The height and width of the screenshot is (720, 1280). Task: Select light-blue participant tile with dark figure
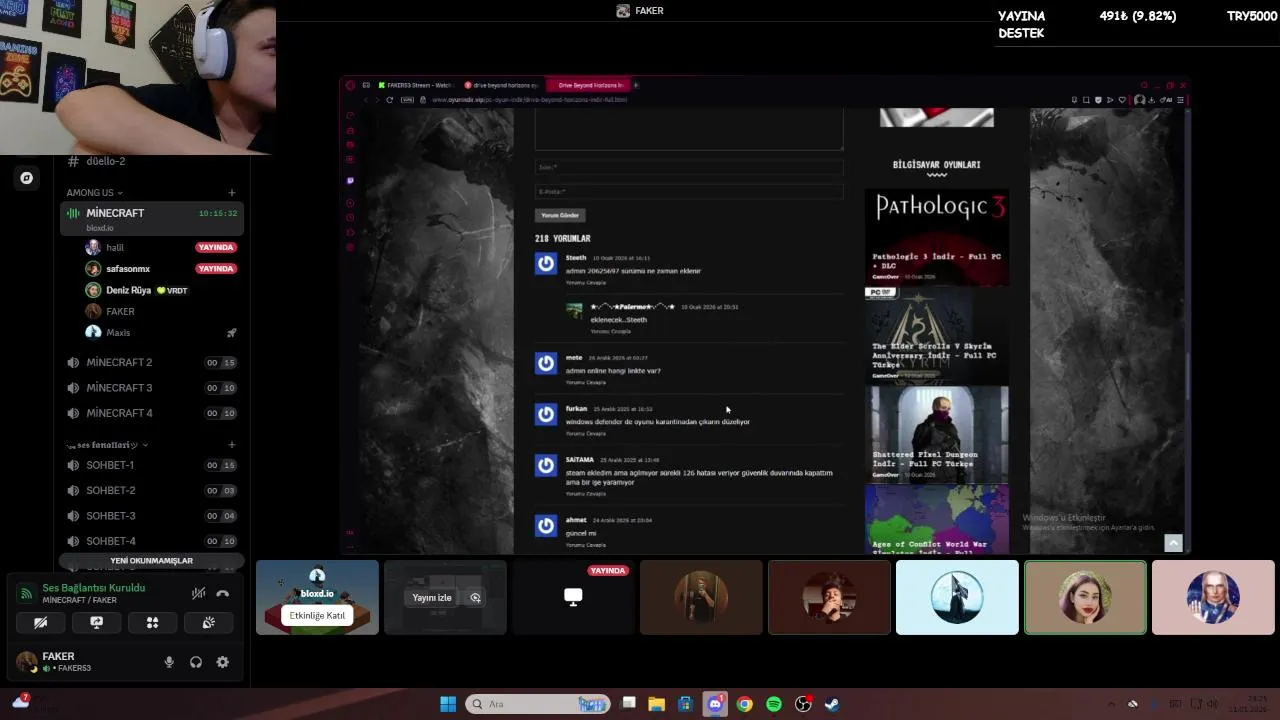[x=957, y=597]
